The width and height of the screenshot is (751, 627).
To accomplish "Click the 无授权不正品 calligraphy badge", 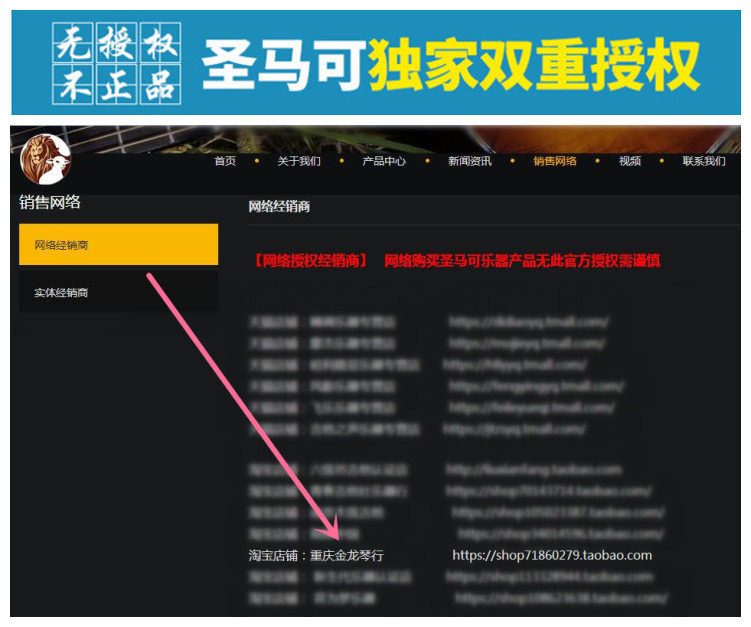I will 116,63.
